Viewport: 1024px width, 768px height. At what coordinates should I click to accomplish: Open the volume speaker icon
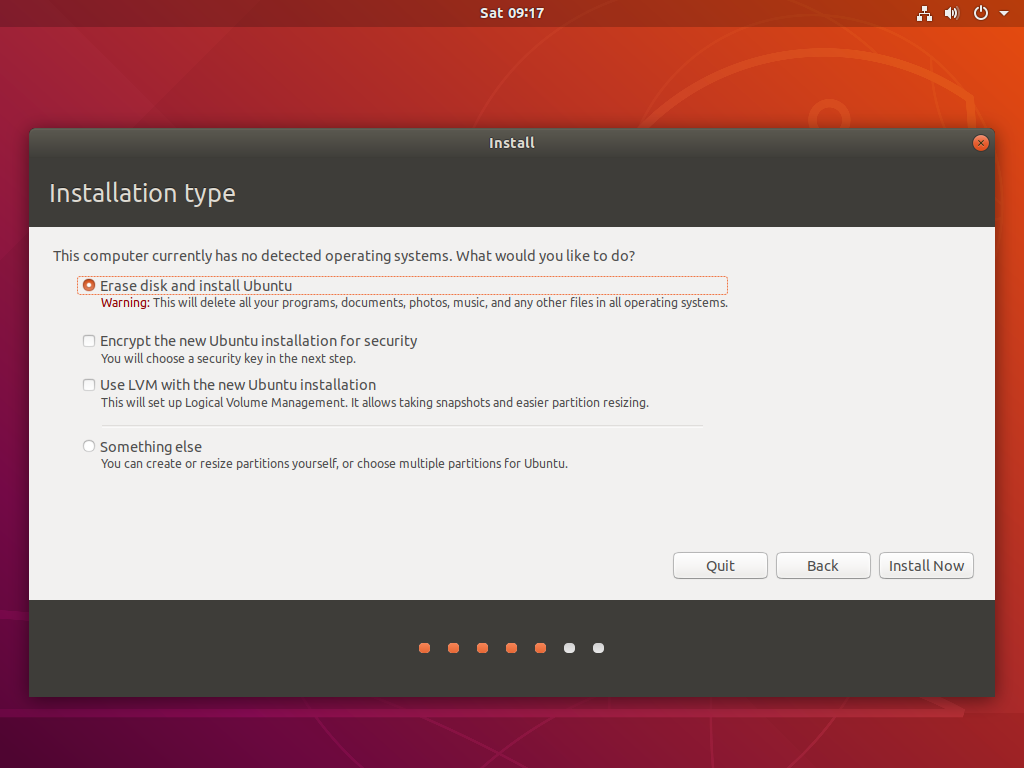point(952,13)
